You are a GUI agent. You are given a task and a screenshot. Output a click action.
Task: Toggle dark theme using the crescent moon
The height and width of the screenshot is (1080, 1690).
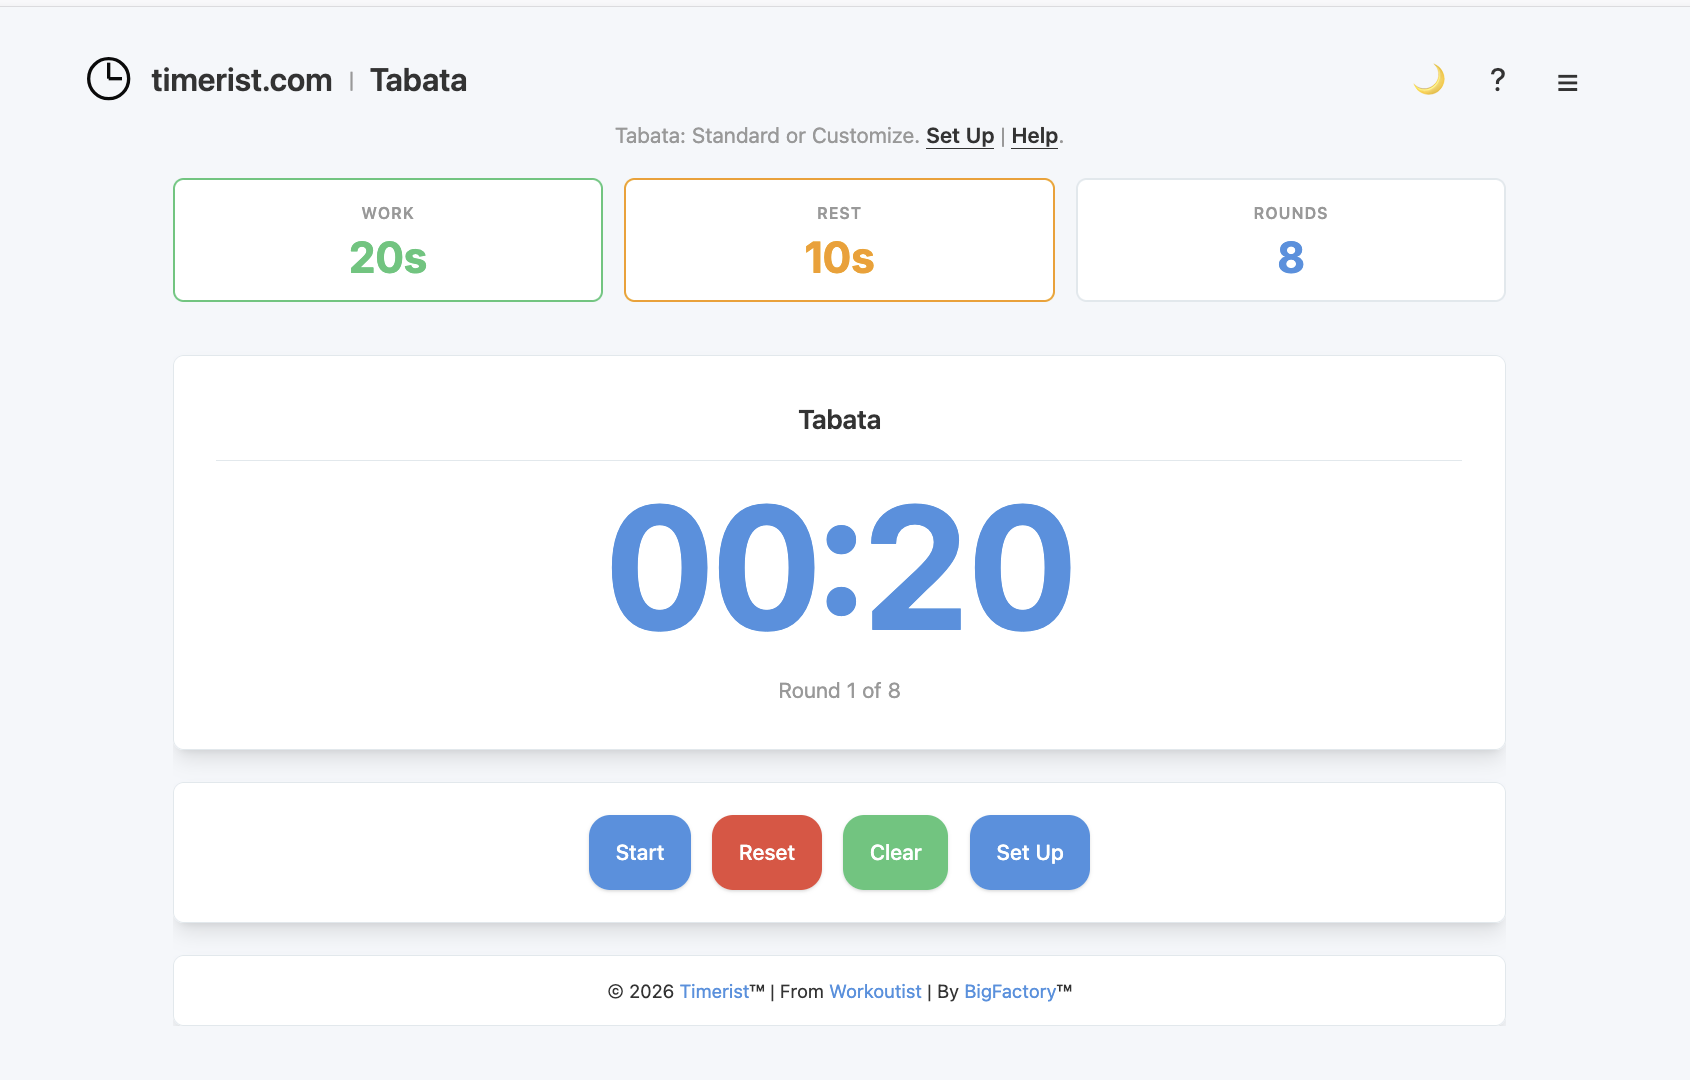click(1430, 79)
